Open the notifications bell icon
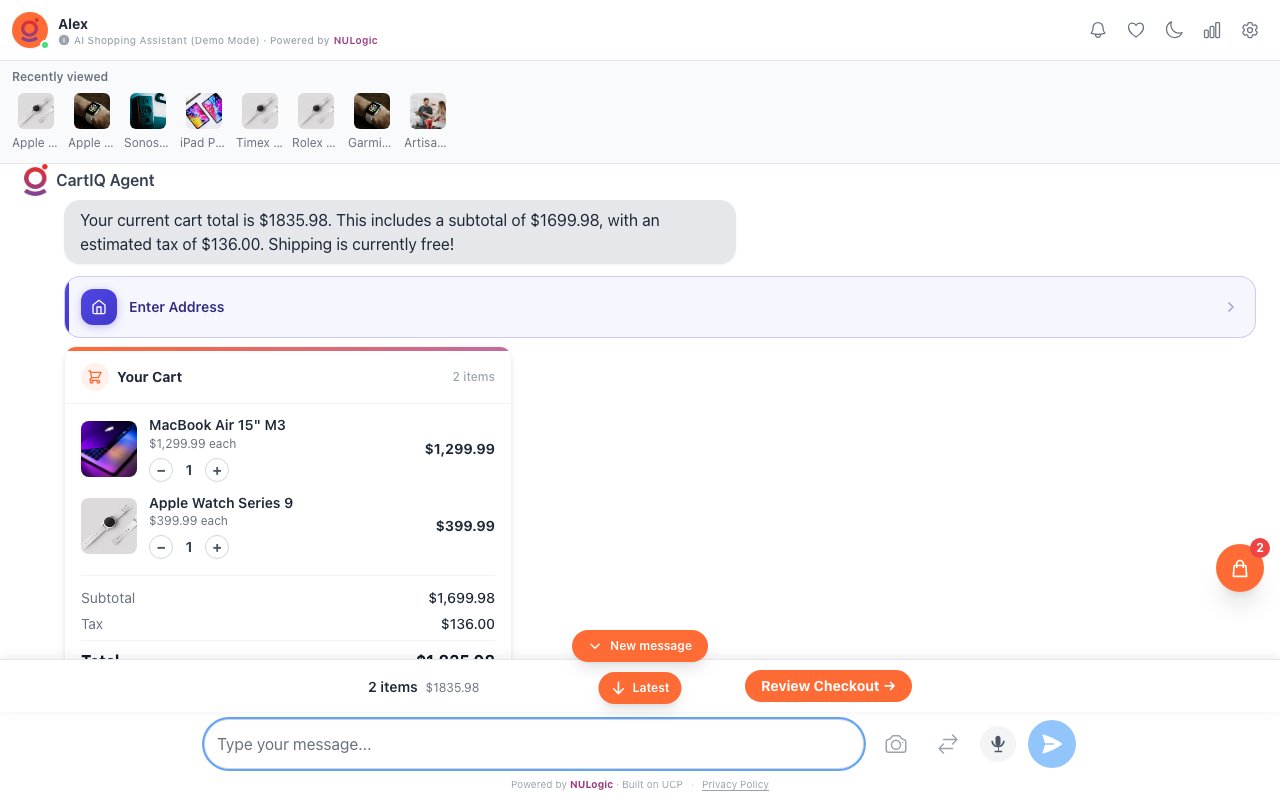The width and height of the screenshot is (1280, 800). tap(1098, 30)
